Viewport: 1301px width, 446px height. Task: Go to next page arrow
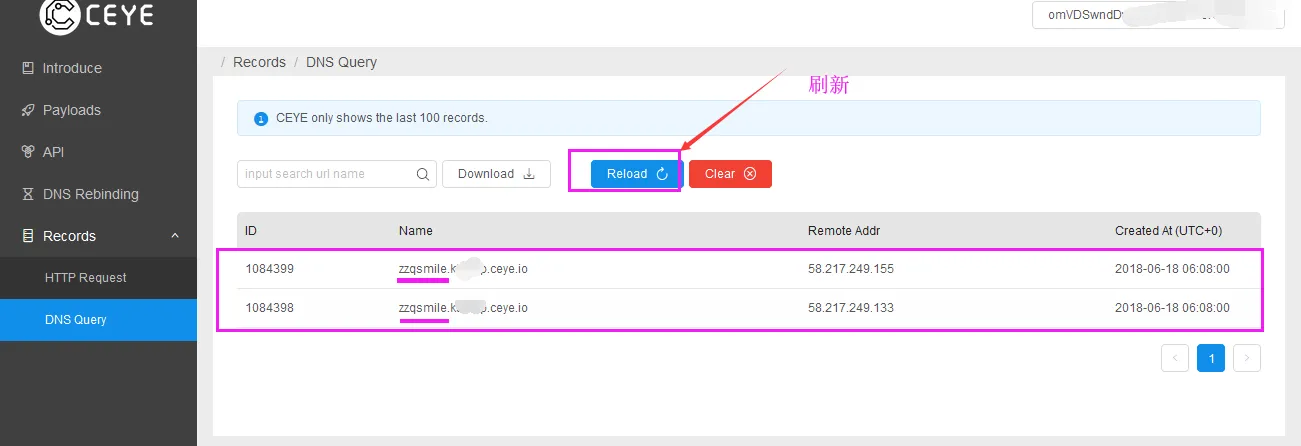click(1247, 358)
